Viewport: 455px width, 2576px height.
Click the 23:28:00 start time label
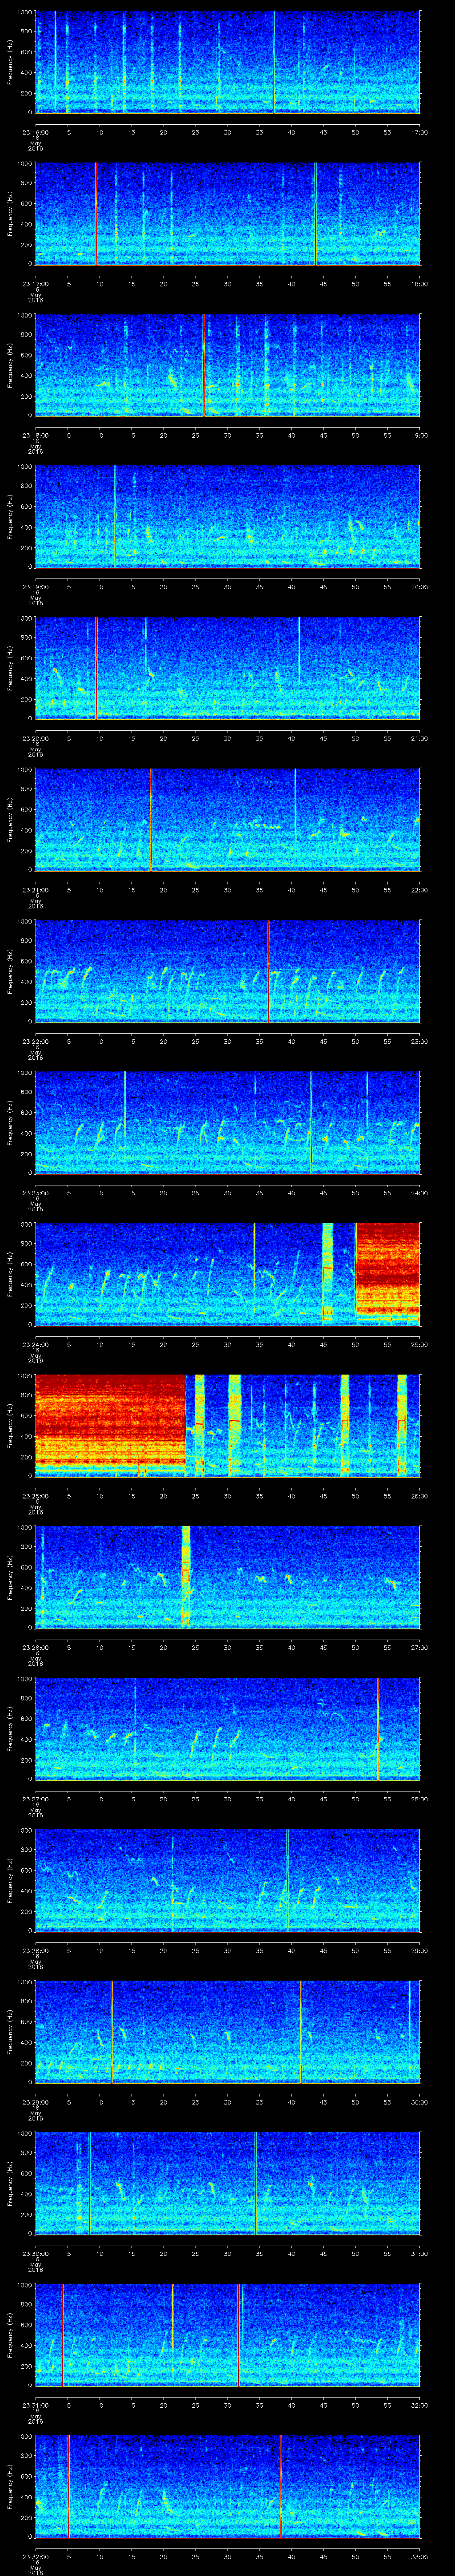[36, 1950]
